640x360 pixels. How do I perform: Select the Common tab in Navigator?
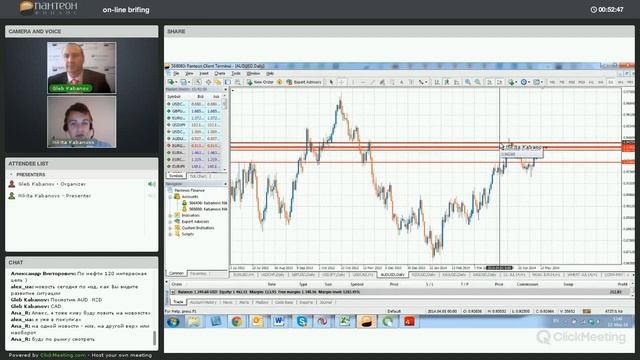click(176, 273)
